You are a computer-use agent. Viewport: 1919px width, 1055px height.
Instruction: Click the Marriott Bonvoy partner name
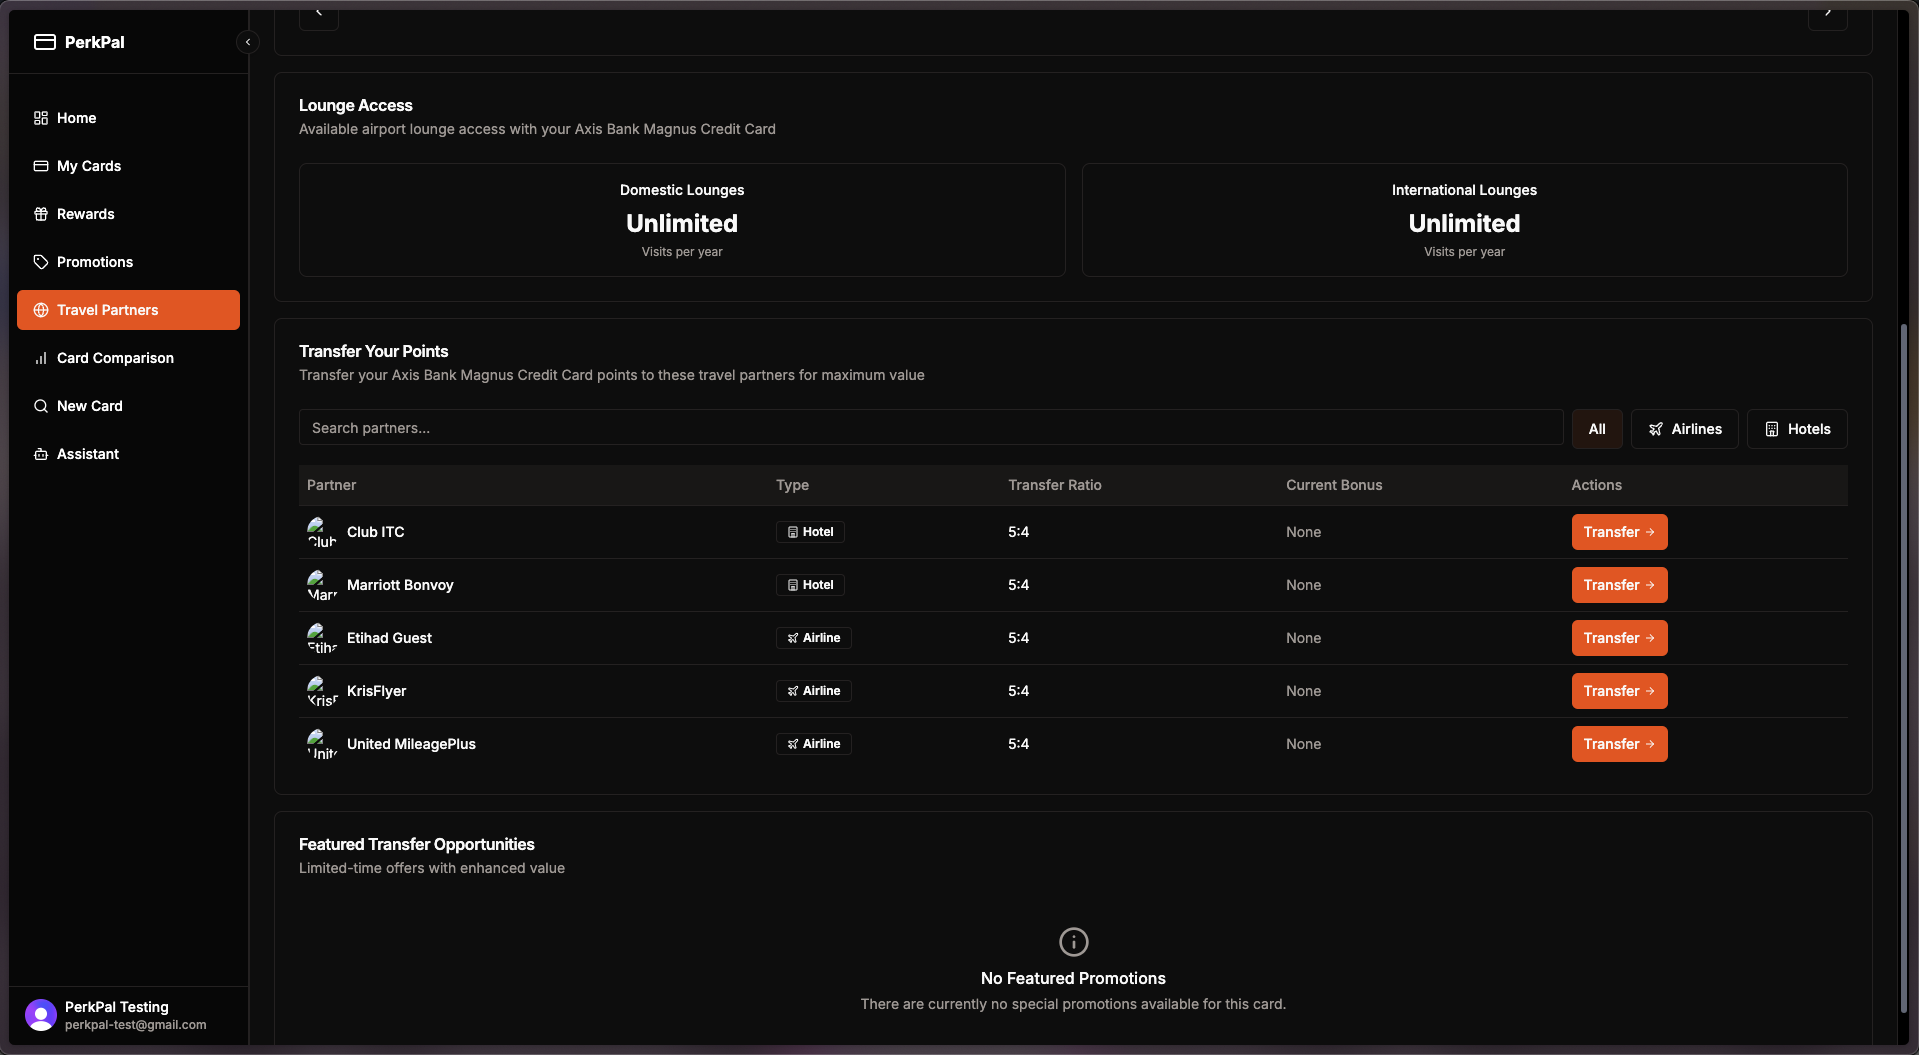click(x=400, y=585)
